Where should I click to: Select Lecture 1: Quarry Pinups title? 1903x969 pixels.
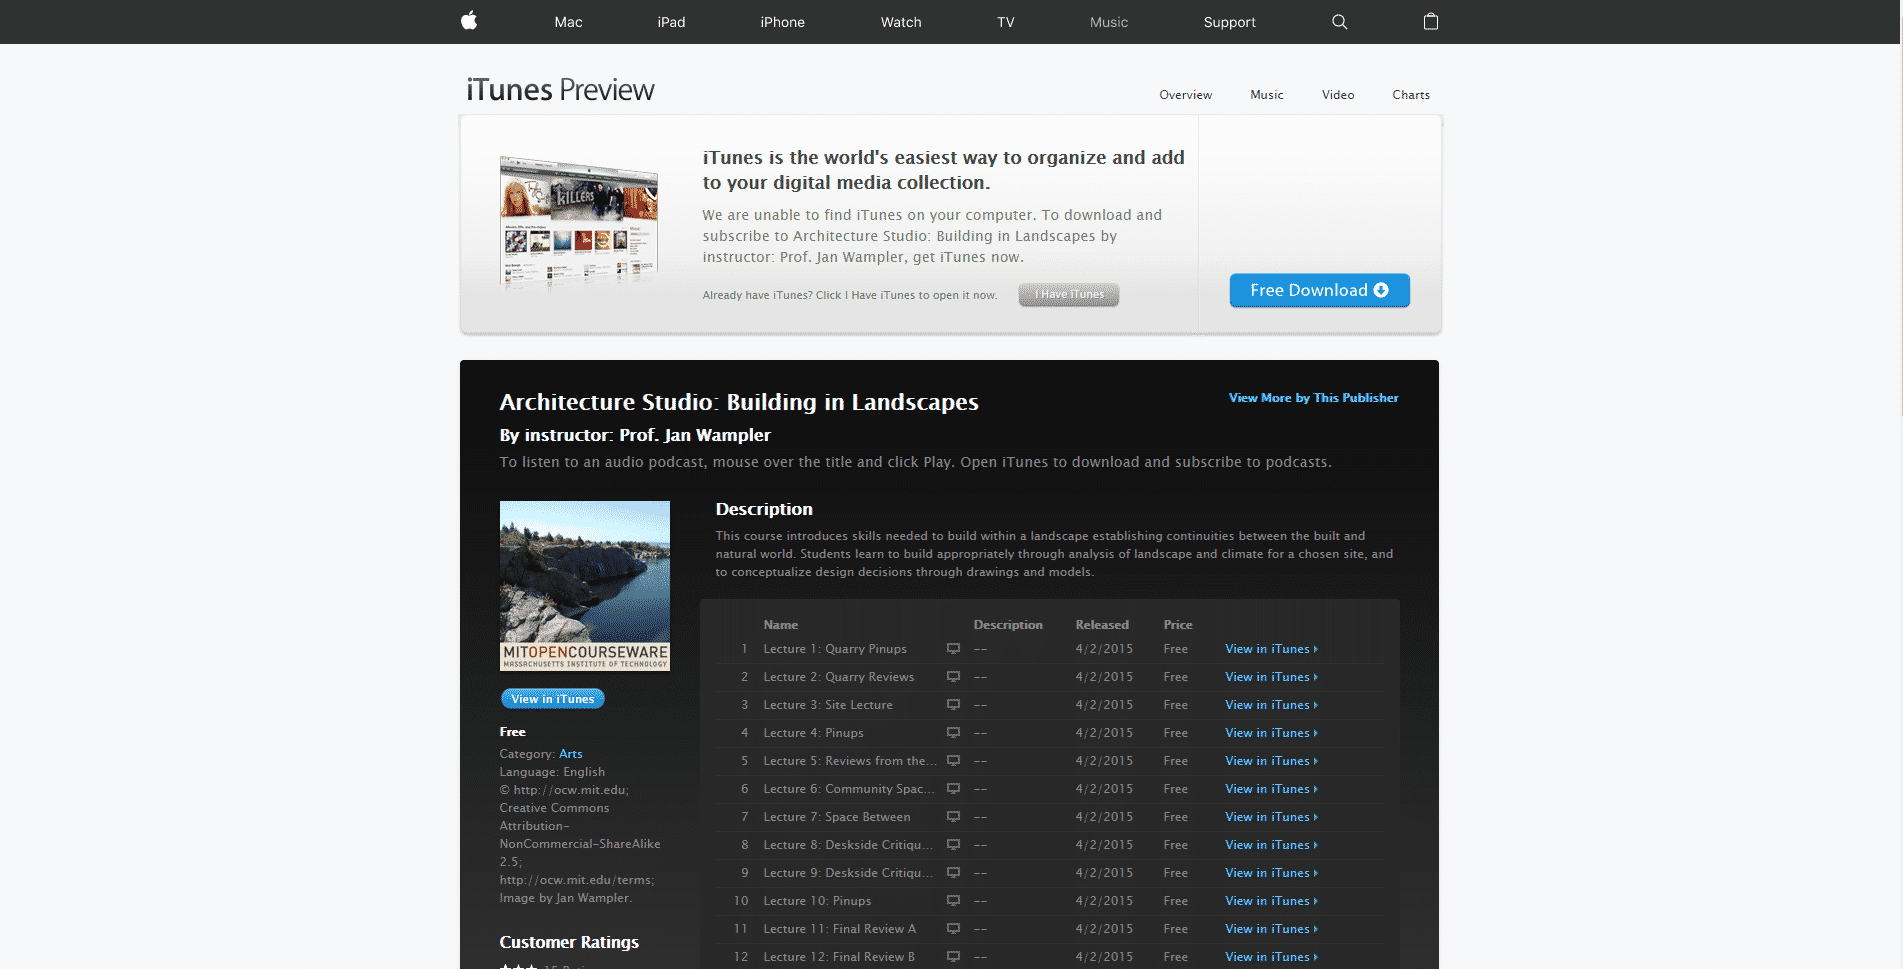[835, 649]
